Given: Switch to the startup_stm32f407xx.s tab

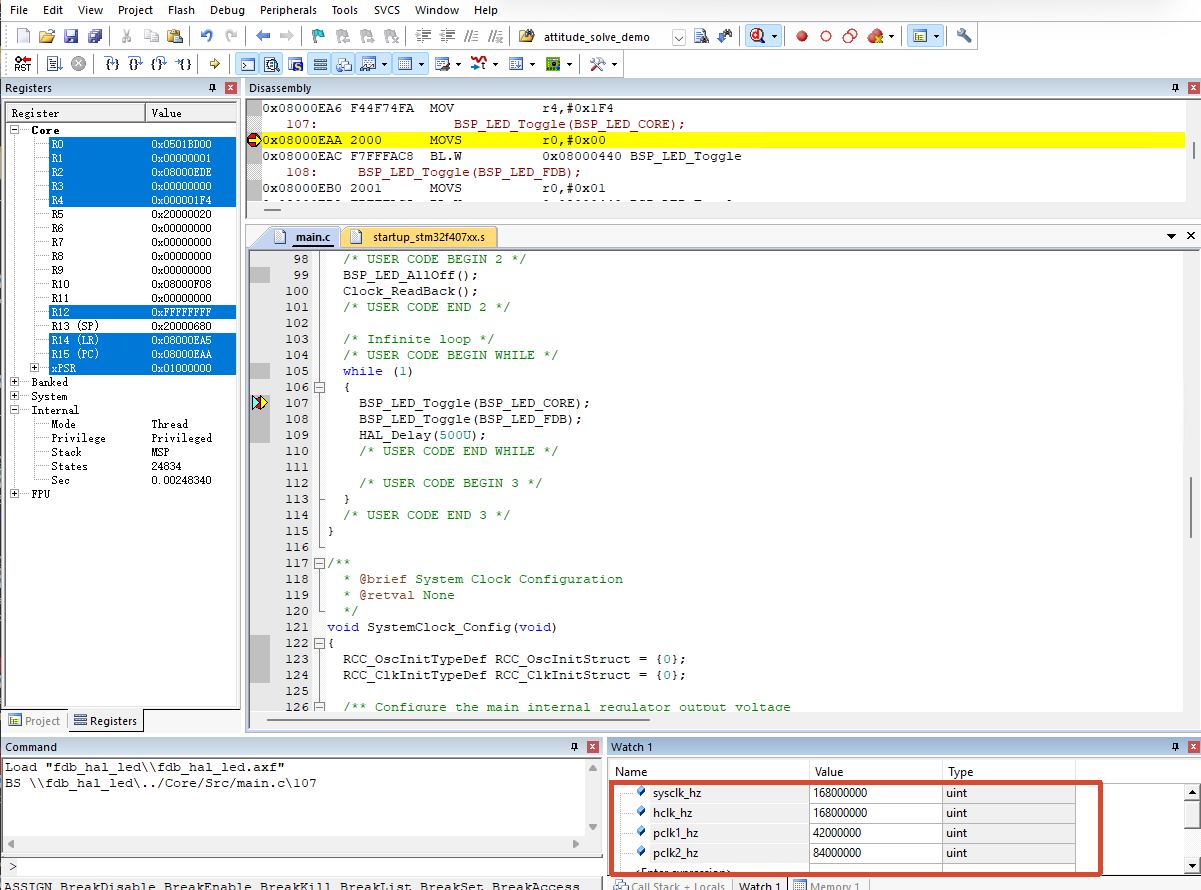Looking at the screenshot, I should 419,237.
